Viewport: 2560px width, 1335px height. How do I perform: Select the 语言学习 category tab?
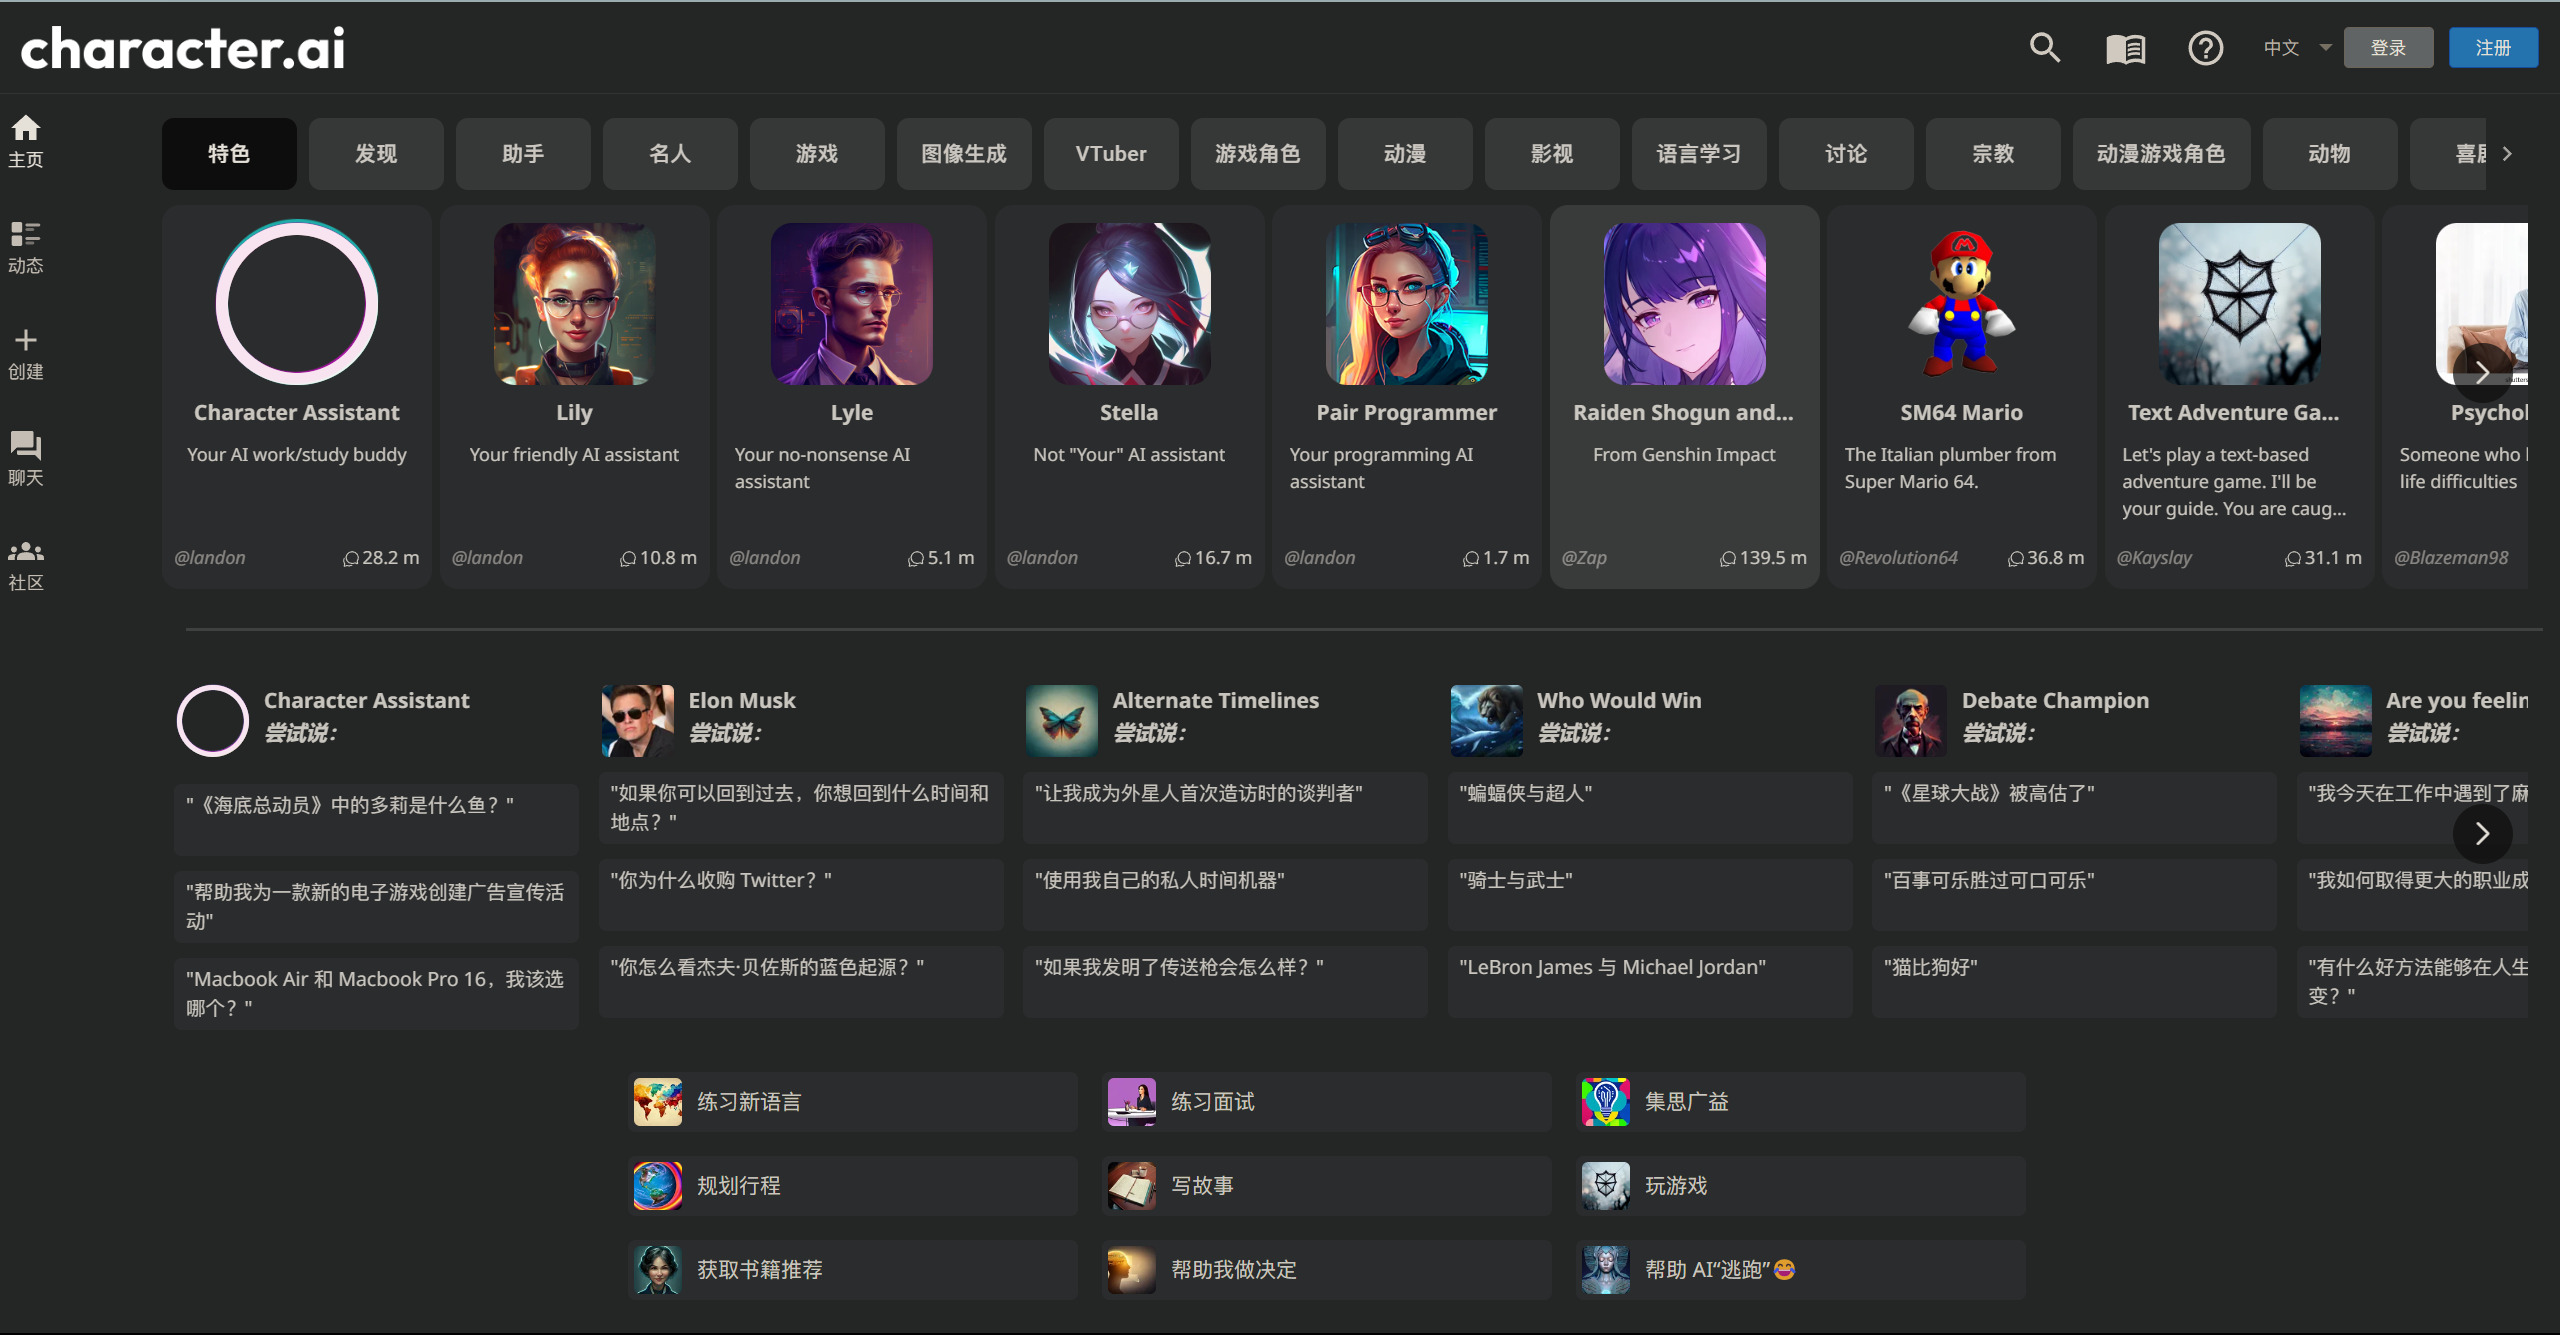coord(1699,154)
